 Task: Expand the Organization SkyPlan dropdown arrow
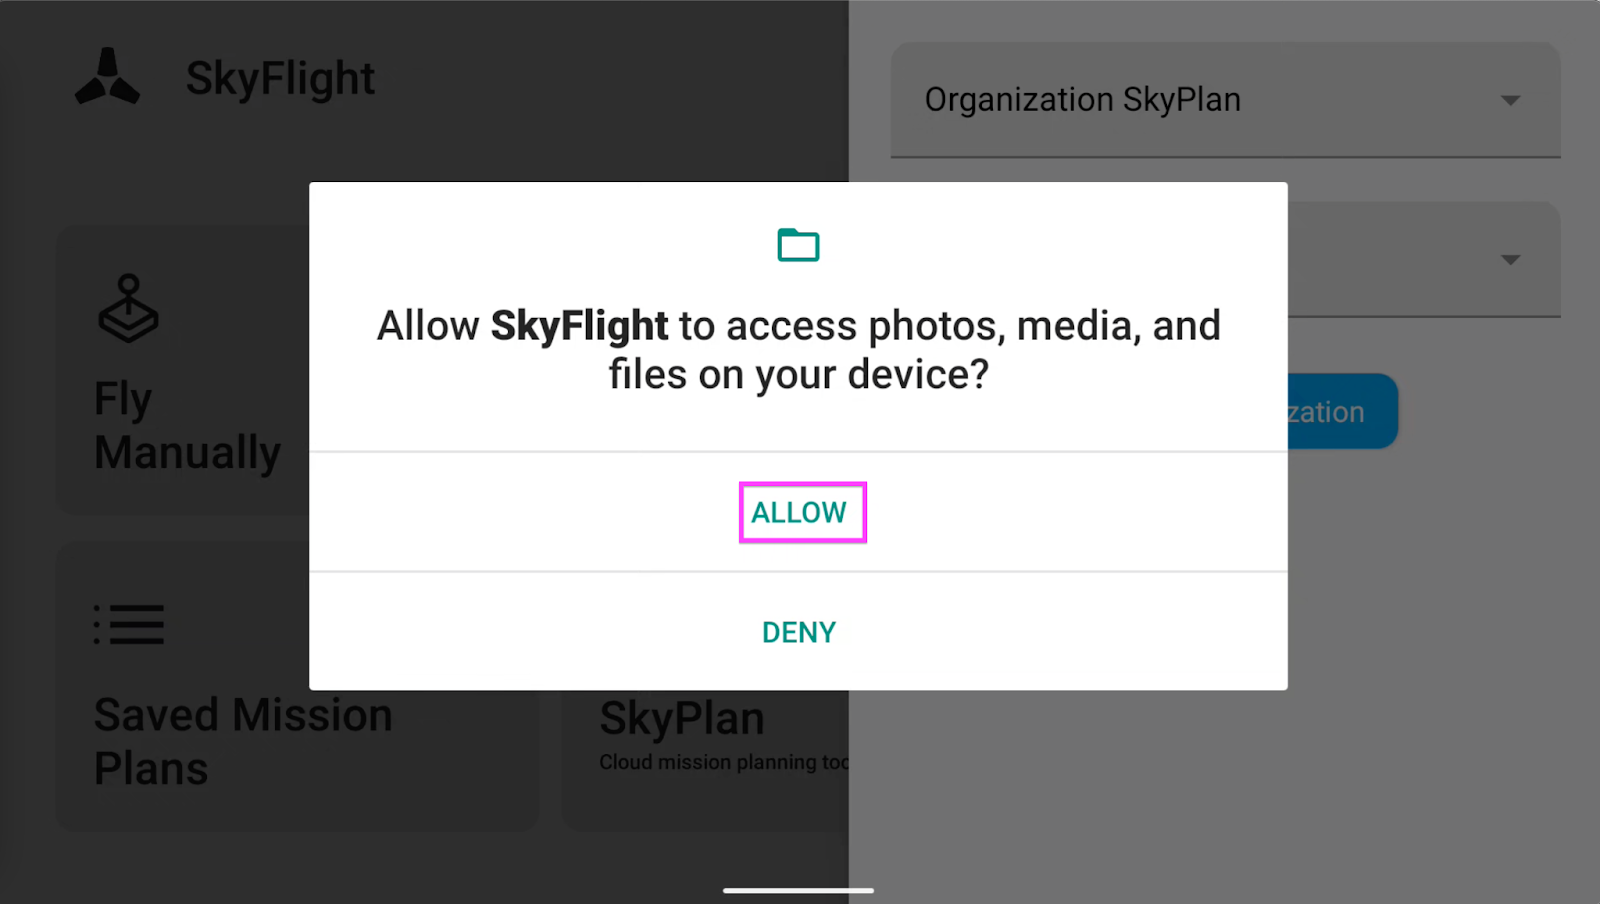coord(1510,100)
